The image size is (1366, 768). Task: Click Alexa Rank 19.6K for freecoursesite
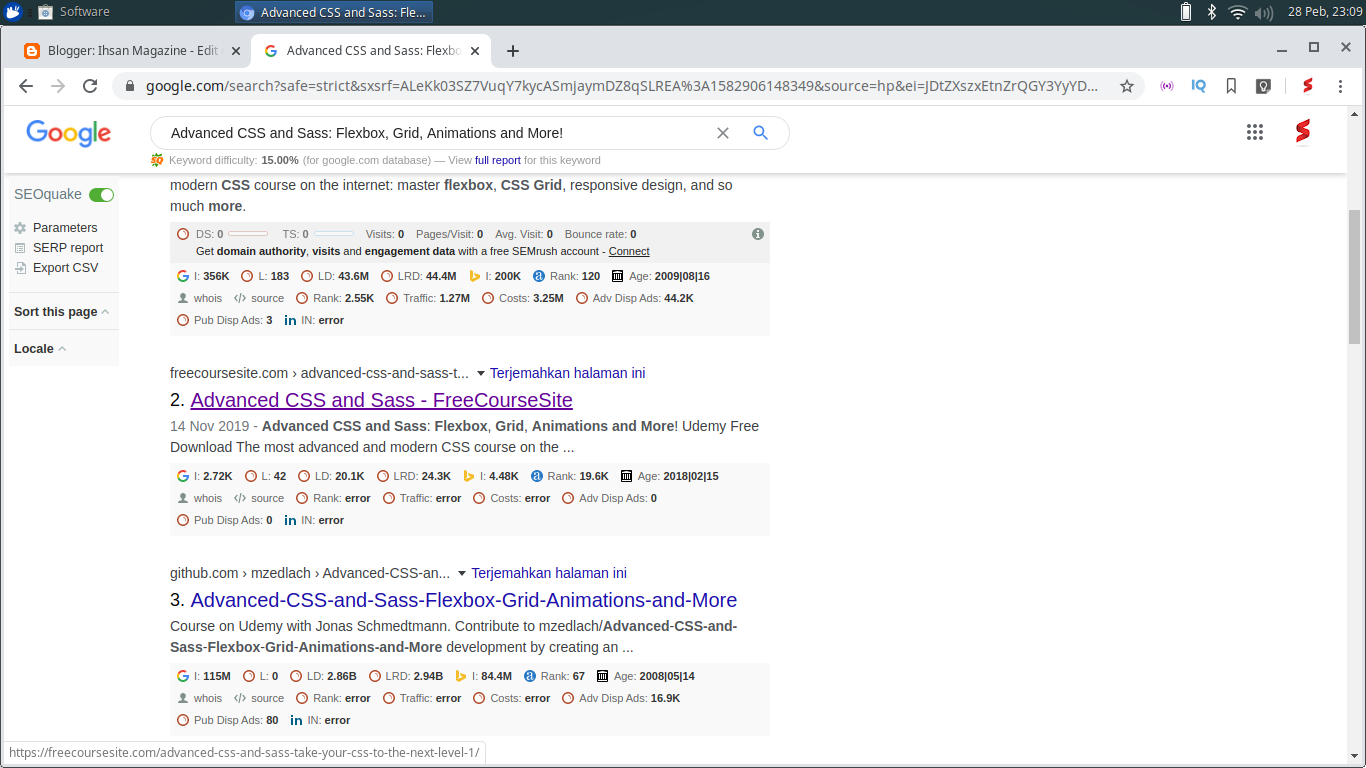point(593,476)
